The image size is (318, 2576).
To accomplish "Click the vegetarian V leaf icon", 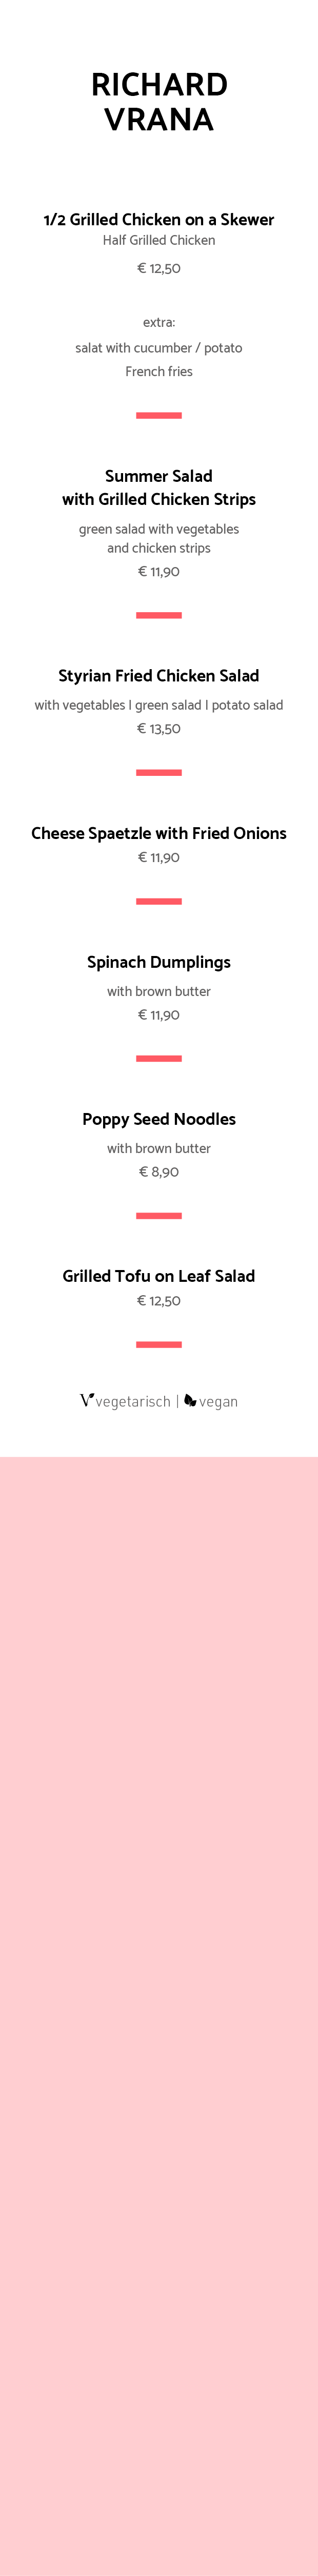I will (87, 1400).
